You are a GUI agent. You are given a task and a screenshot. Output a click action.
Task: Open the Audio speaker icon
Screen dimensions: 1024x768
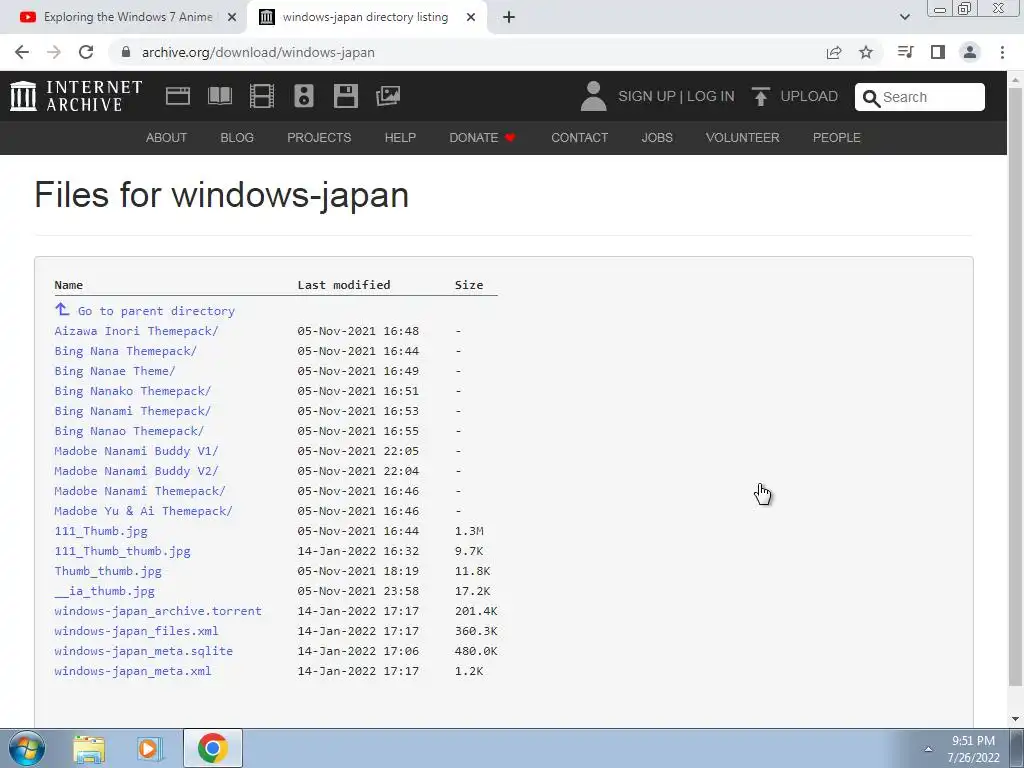304,96
